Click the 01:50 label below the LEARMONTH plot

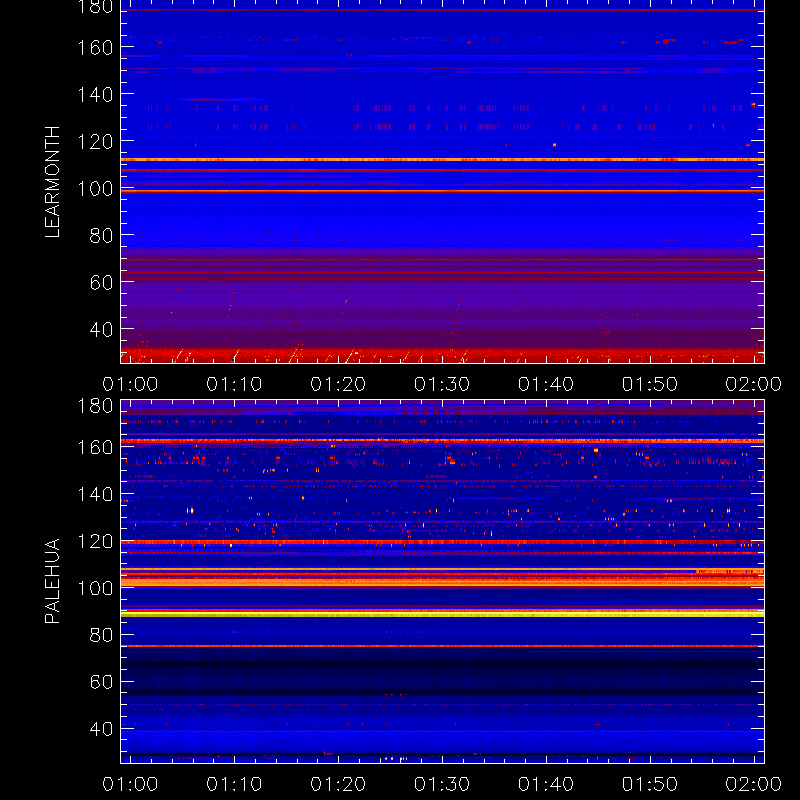[649, 384]
